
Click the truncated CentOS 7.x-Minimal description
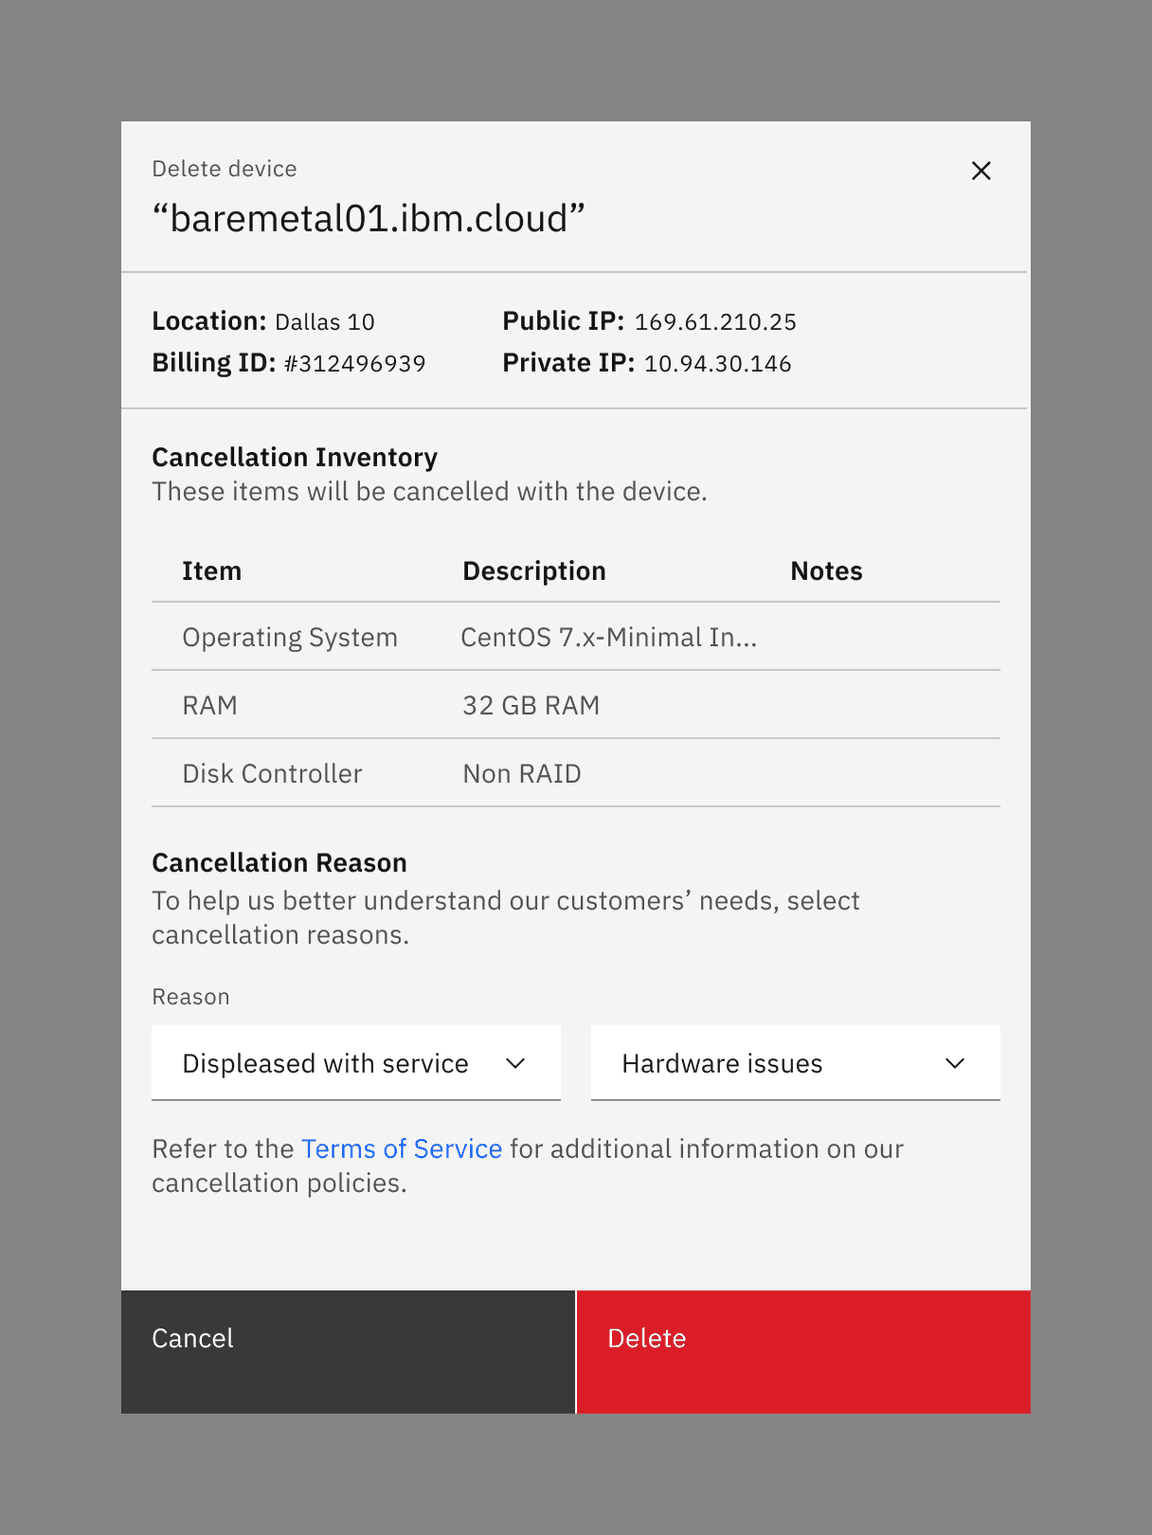(x=608, y=637)
